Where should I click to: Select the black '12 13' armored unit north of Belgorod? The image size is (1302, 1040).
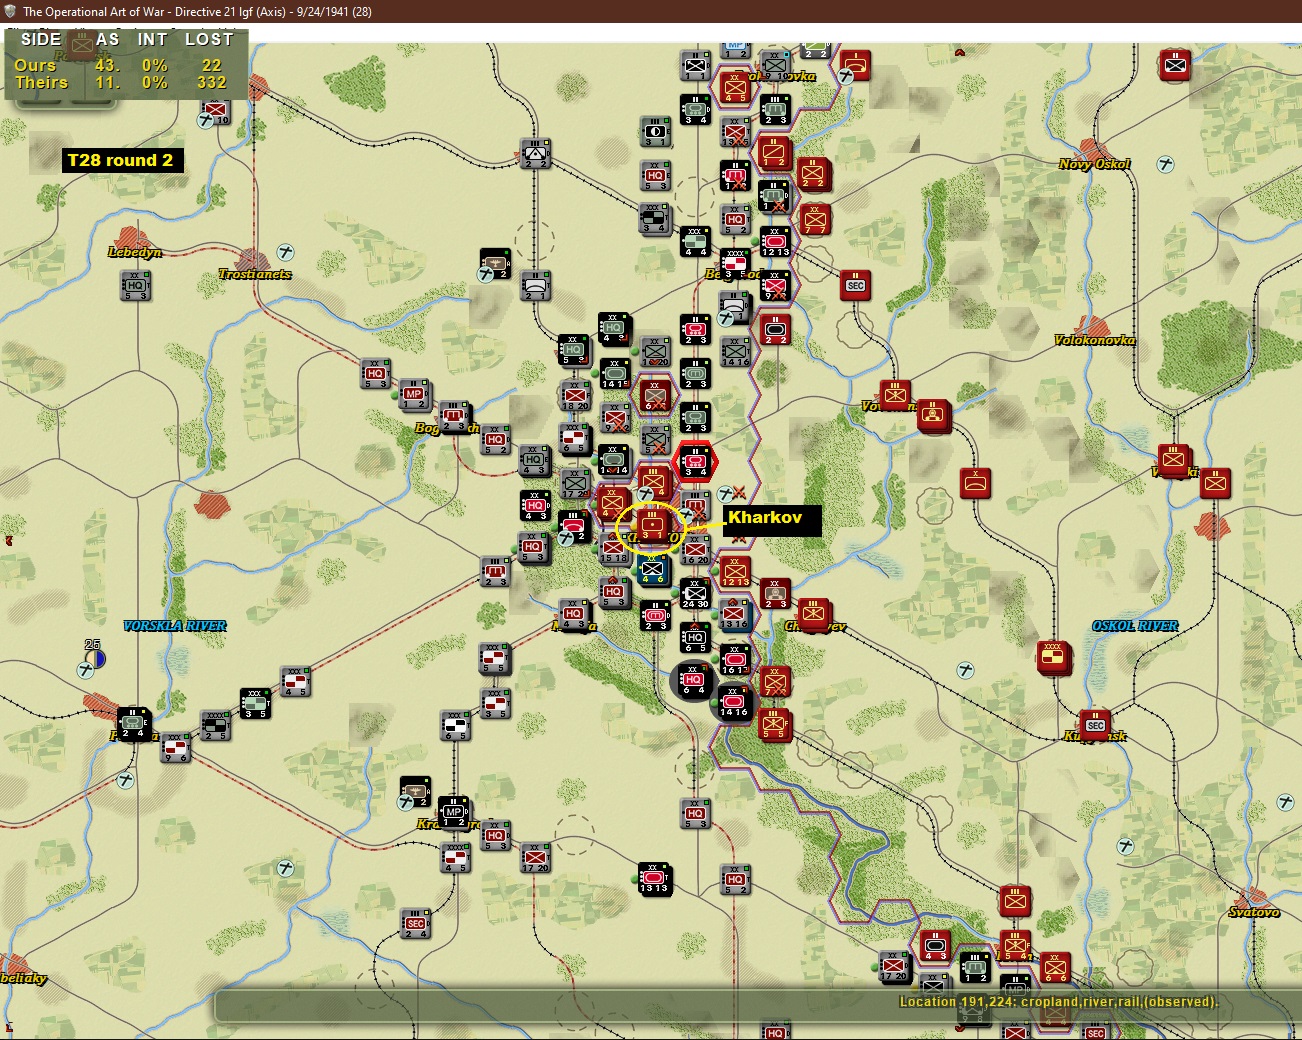click(x=775, y=241)
